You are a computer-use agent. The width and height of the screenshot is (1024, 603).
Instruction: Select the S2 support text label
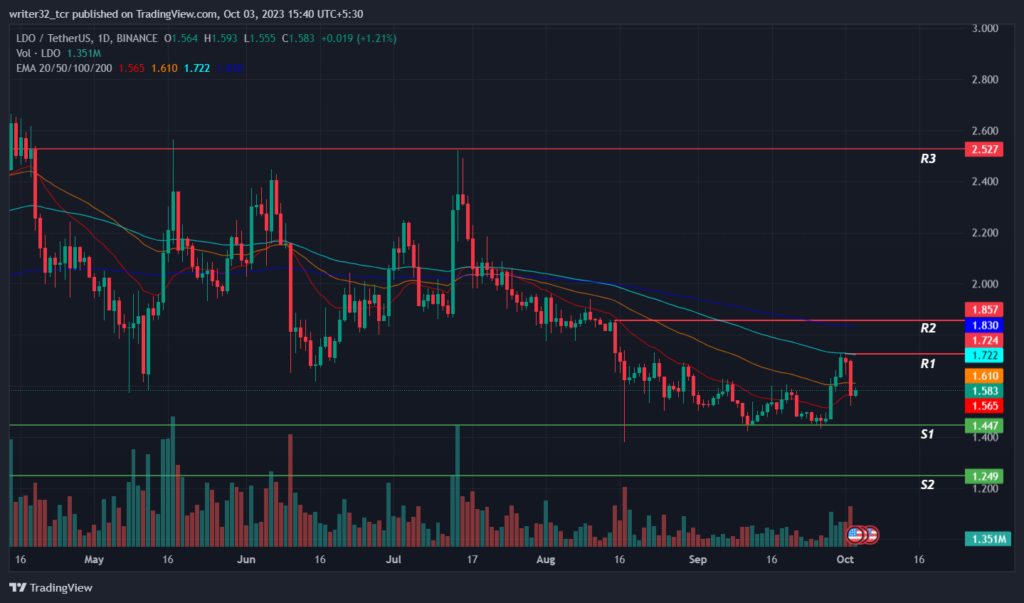(927, 484)
